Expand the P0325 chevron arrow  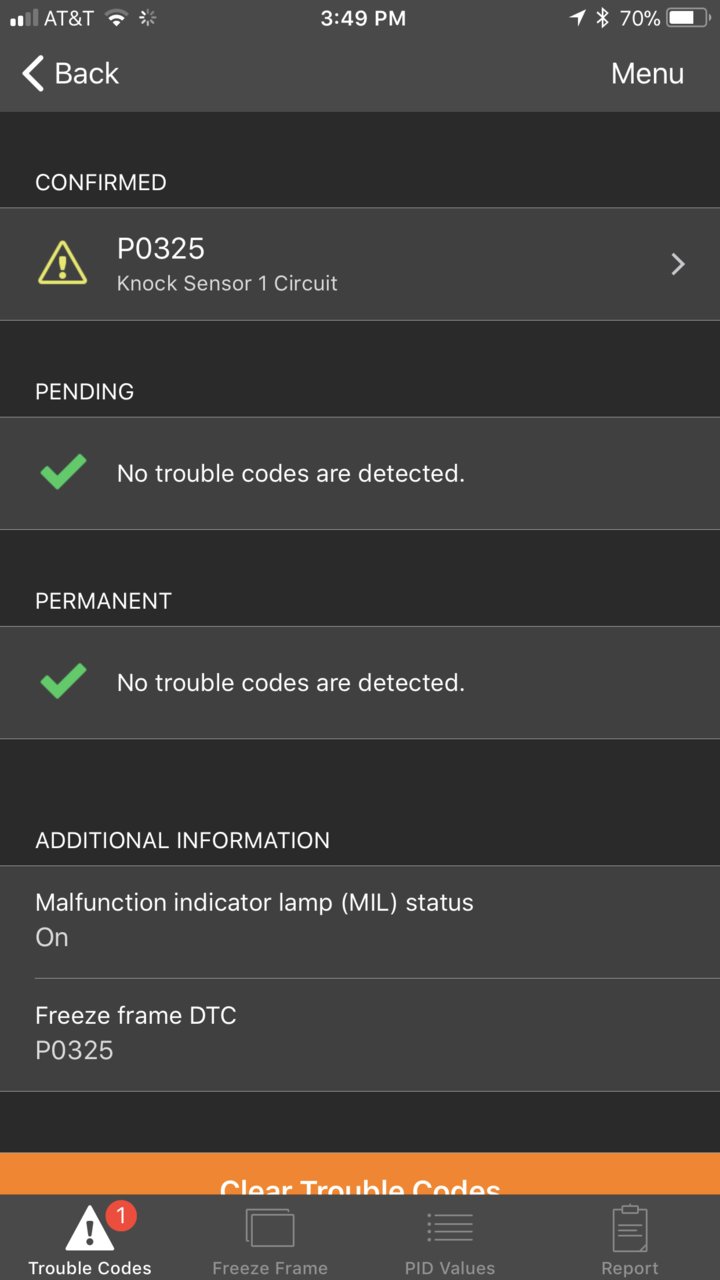pos(678,264)
